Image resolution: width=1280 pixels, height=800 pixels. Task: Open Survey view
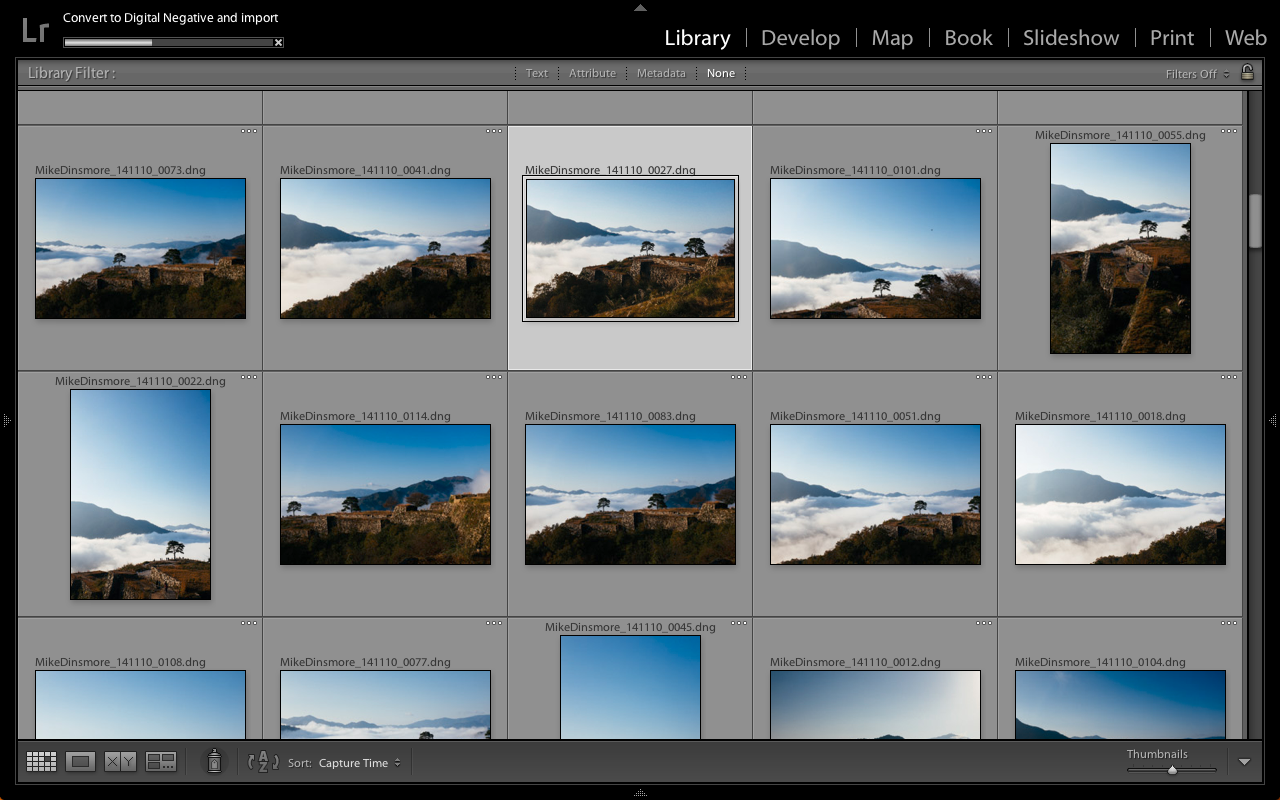161,762
